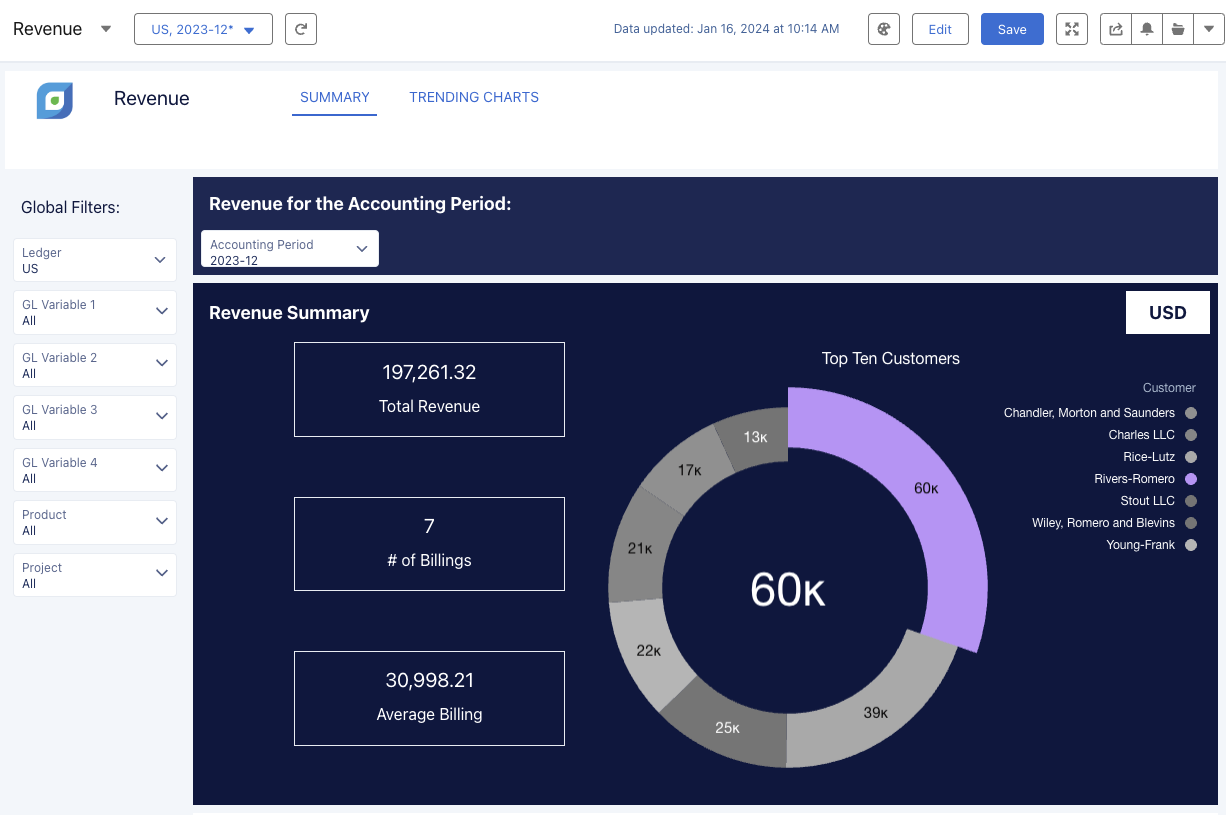The width and height of the screenshot is (1226, 815).
Task: Expand the Project filter
Action: click(x=95, y=575)
